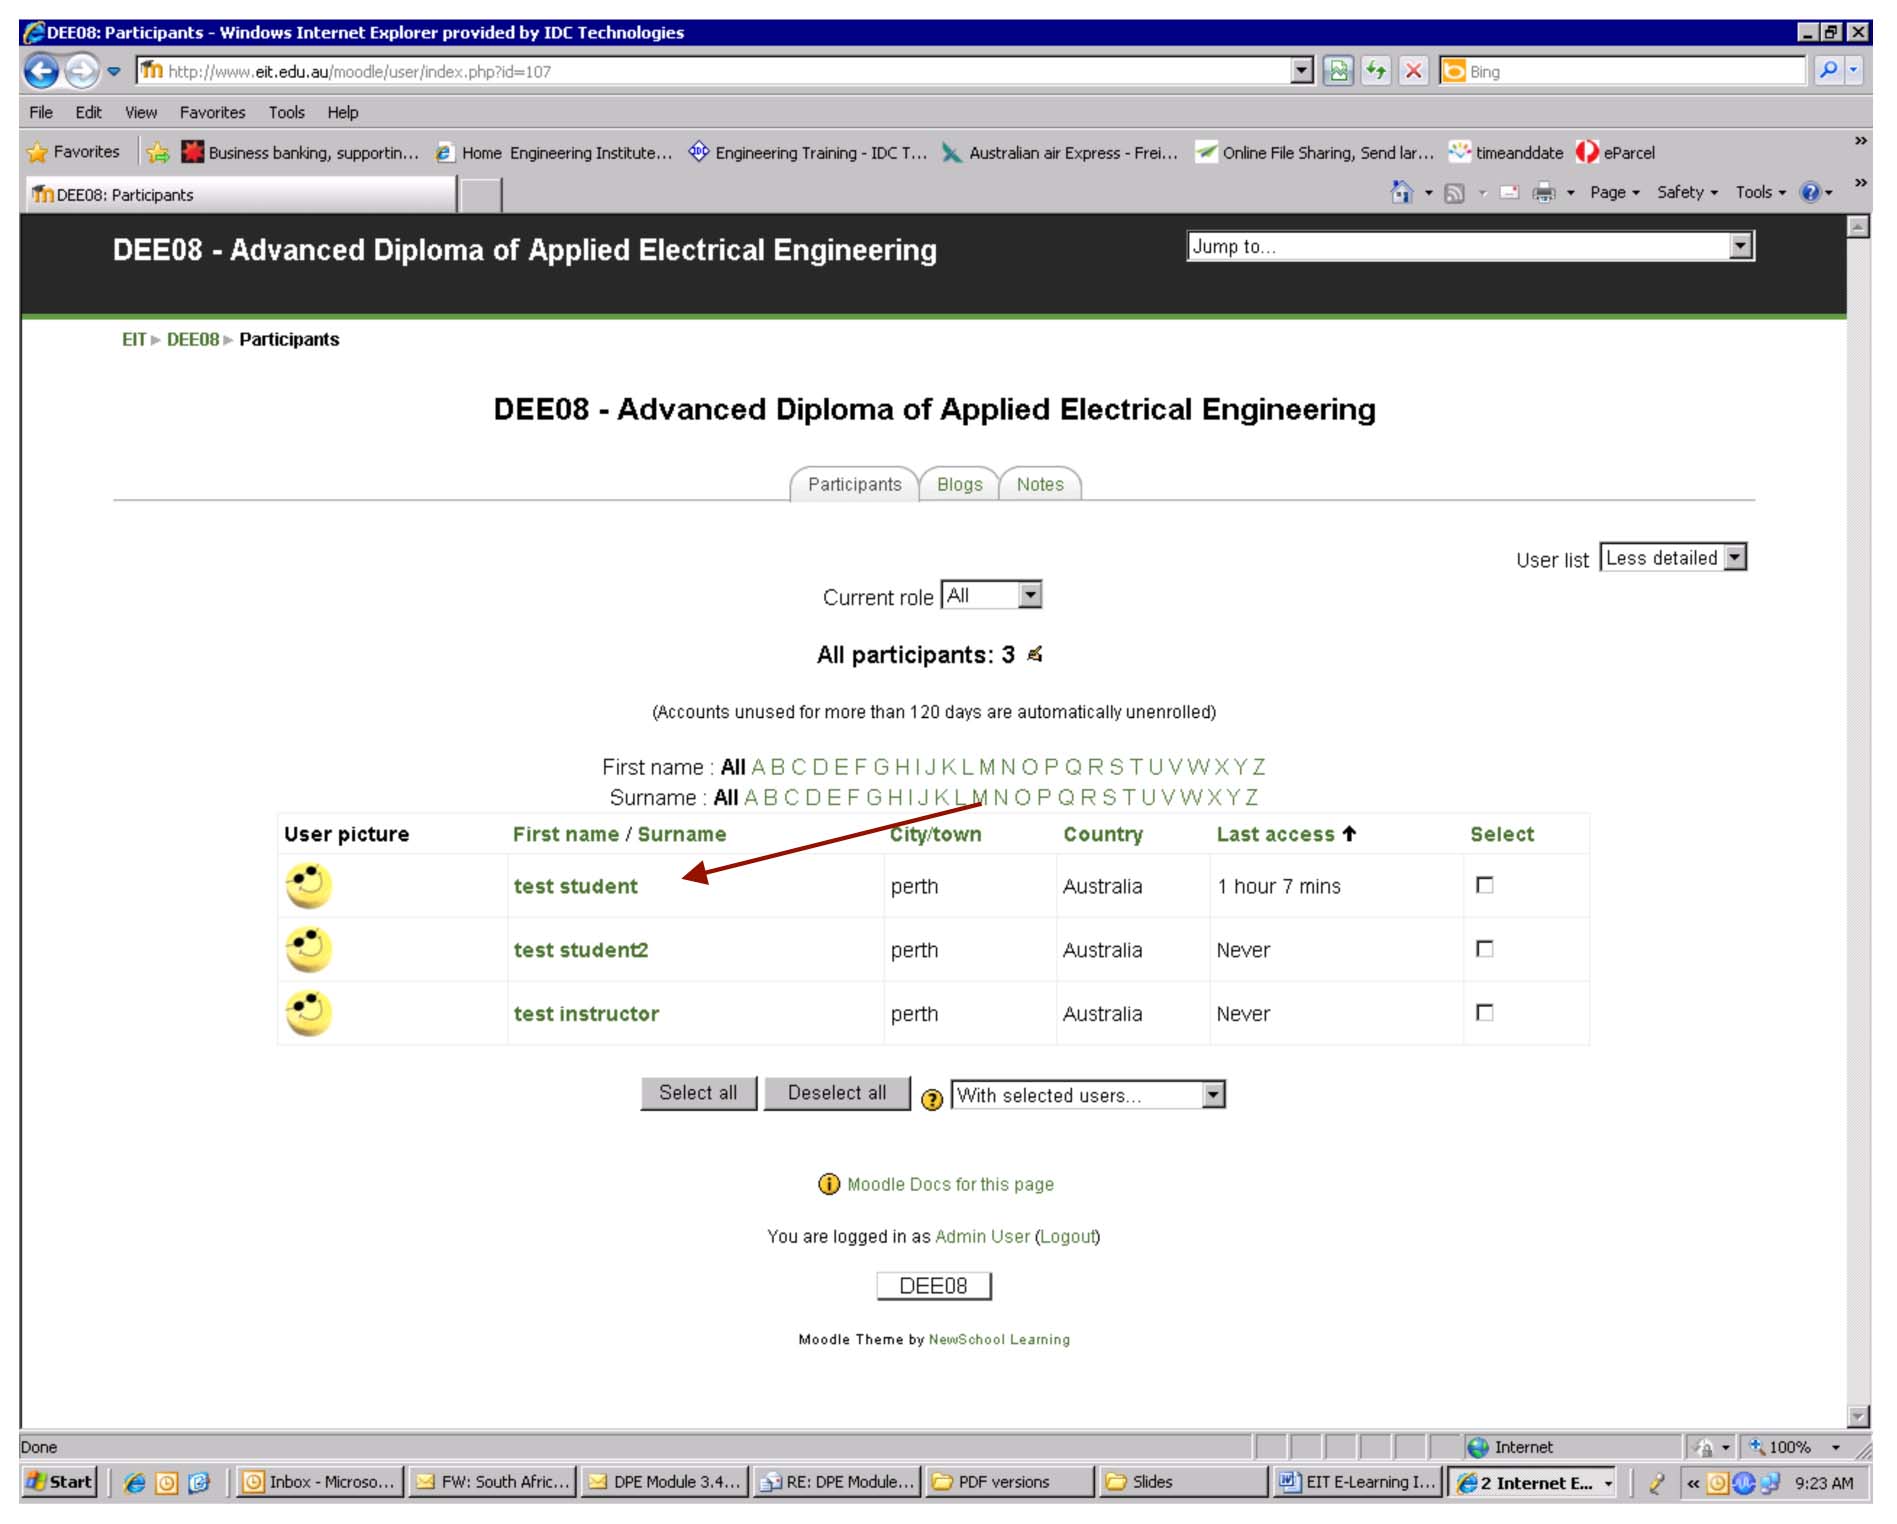Open the timeanddate favorites bar shortcut
This screenshot has height=1524, width=1897.
tap(1506, 152)
